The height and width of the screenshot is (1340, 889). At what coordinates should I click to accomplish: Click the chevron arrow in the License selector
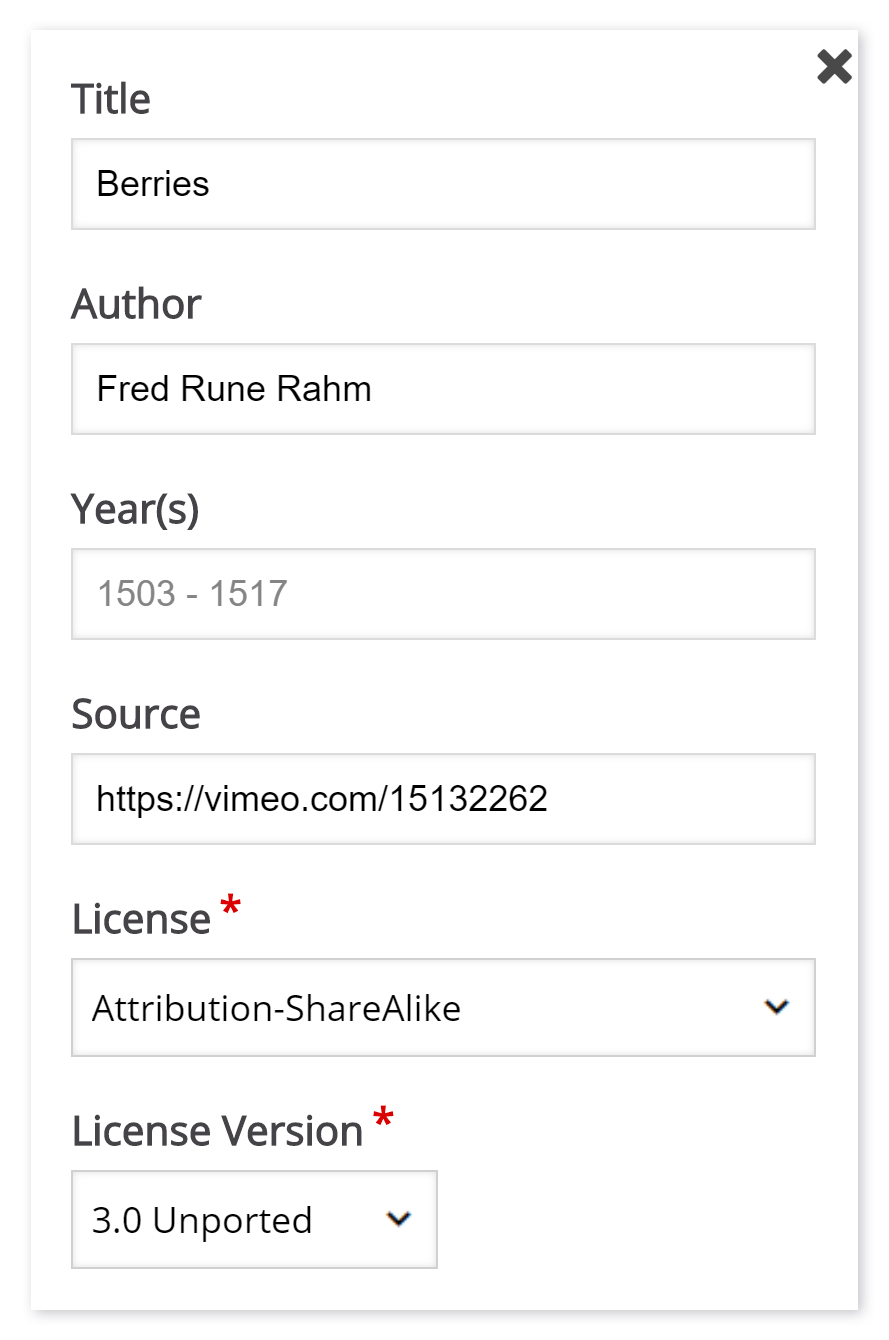pyautogui.click(x=777, y=1007)
